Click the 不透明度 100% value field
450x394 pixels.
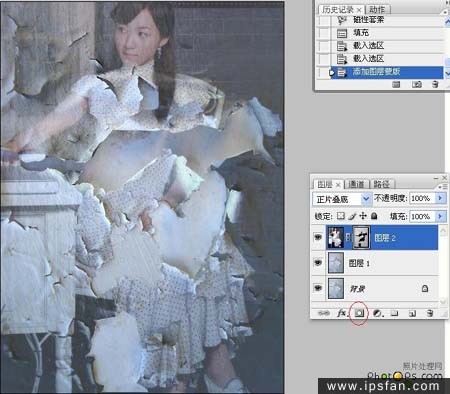point(422,198)
